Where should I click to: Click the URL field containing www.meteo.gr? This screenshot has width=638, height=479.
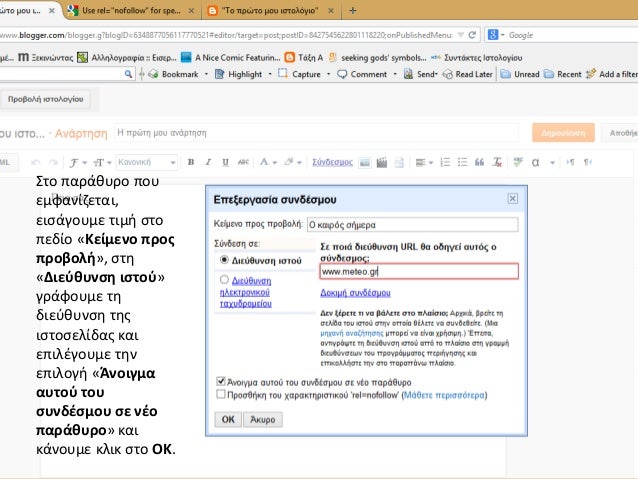[x=418, y=270]
